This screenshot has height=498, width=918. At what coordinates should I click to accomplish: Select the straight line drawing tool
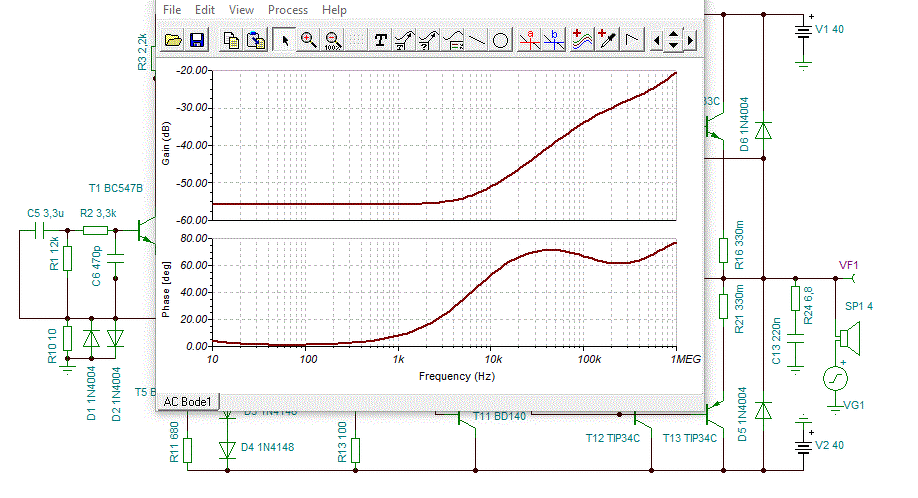click(x=477, y=40)
